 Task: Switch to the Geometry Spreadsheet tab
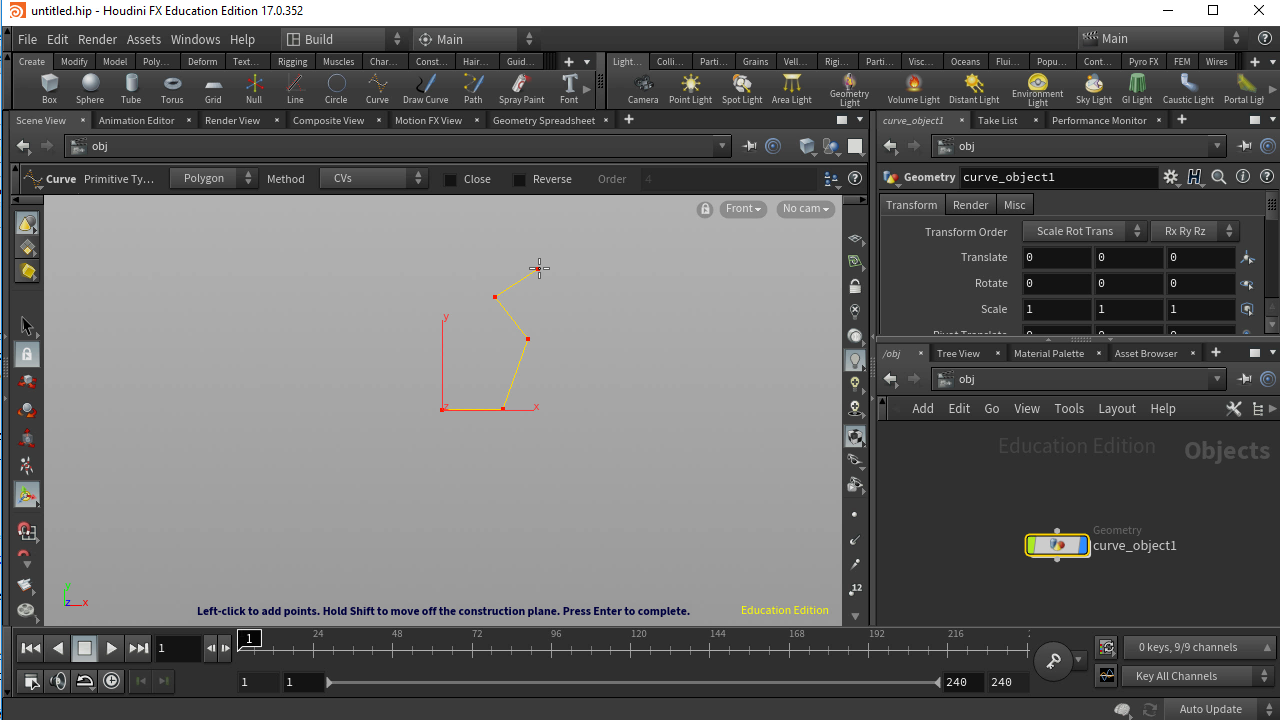(x=544, y=121)
